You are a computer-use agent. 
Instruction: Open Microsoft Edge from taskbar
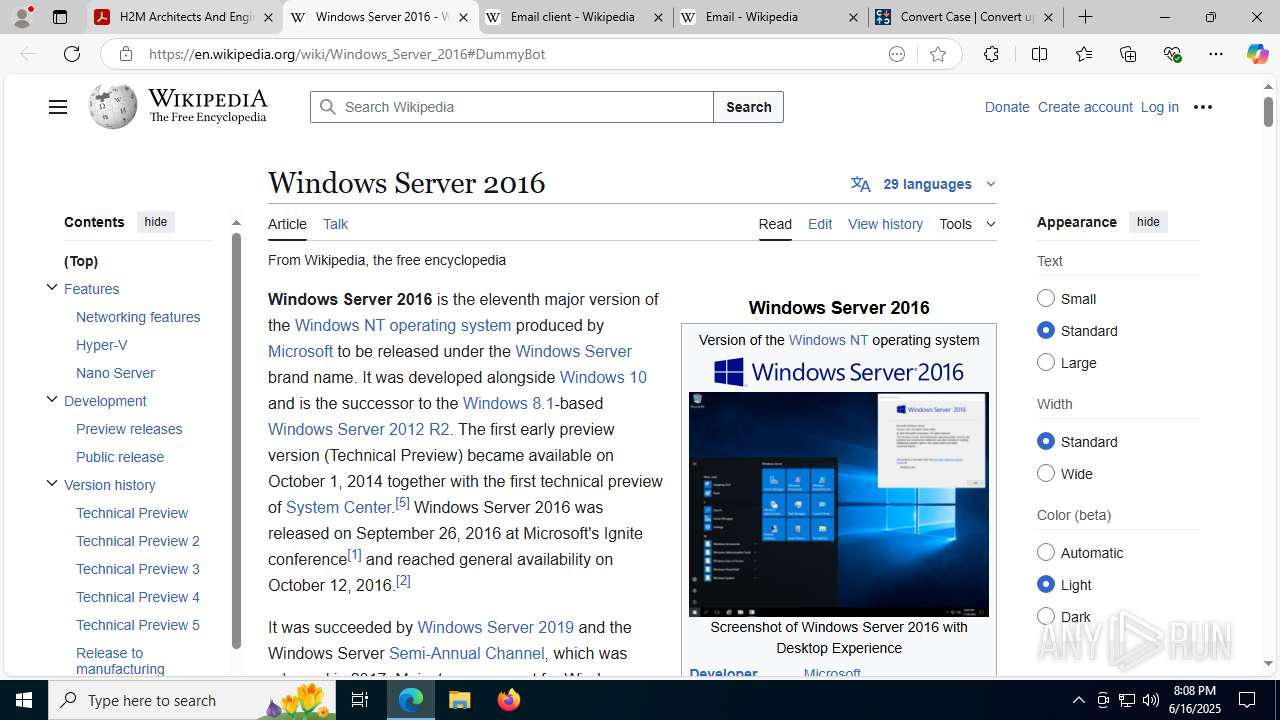click(x=411, y=700)
